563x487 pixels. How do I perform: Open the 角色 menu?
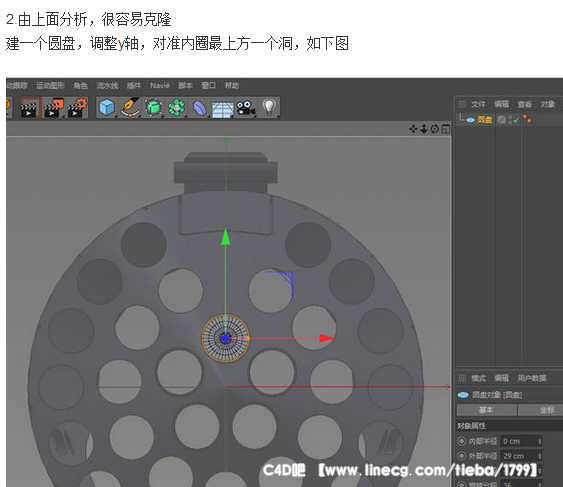[x=80, y=85]
